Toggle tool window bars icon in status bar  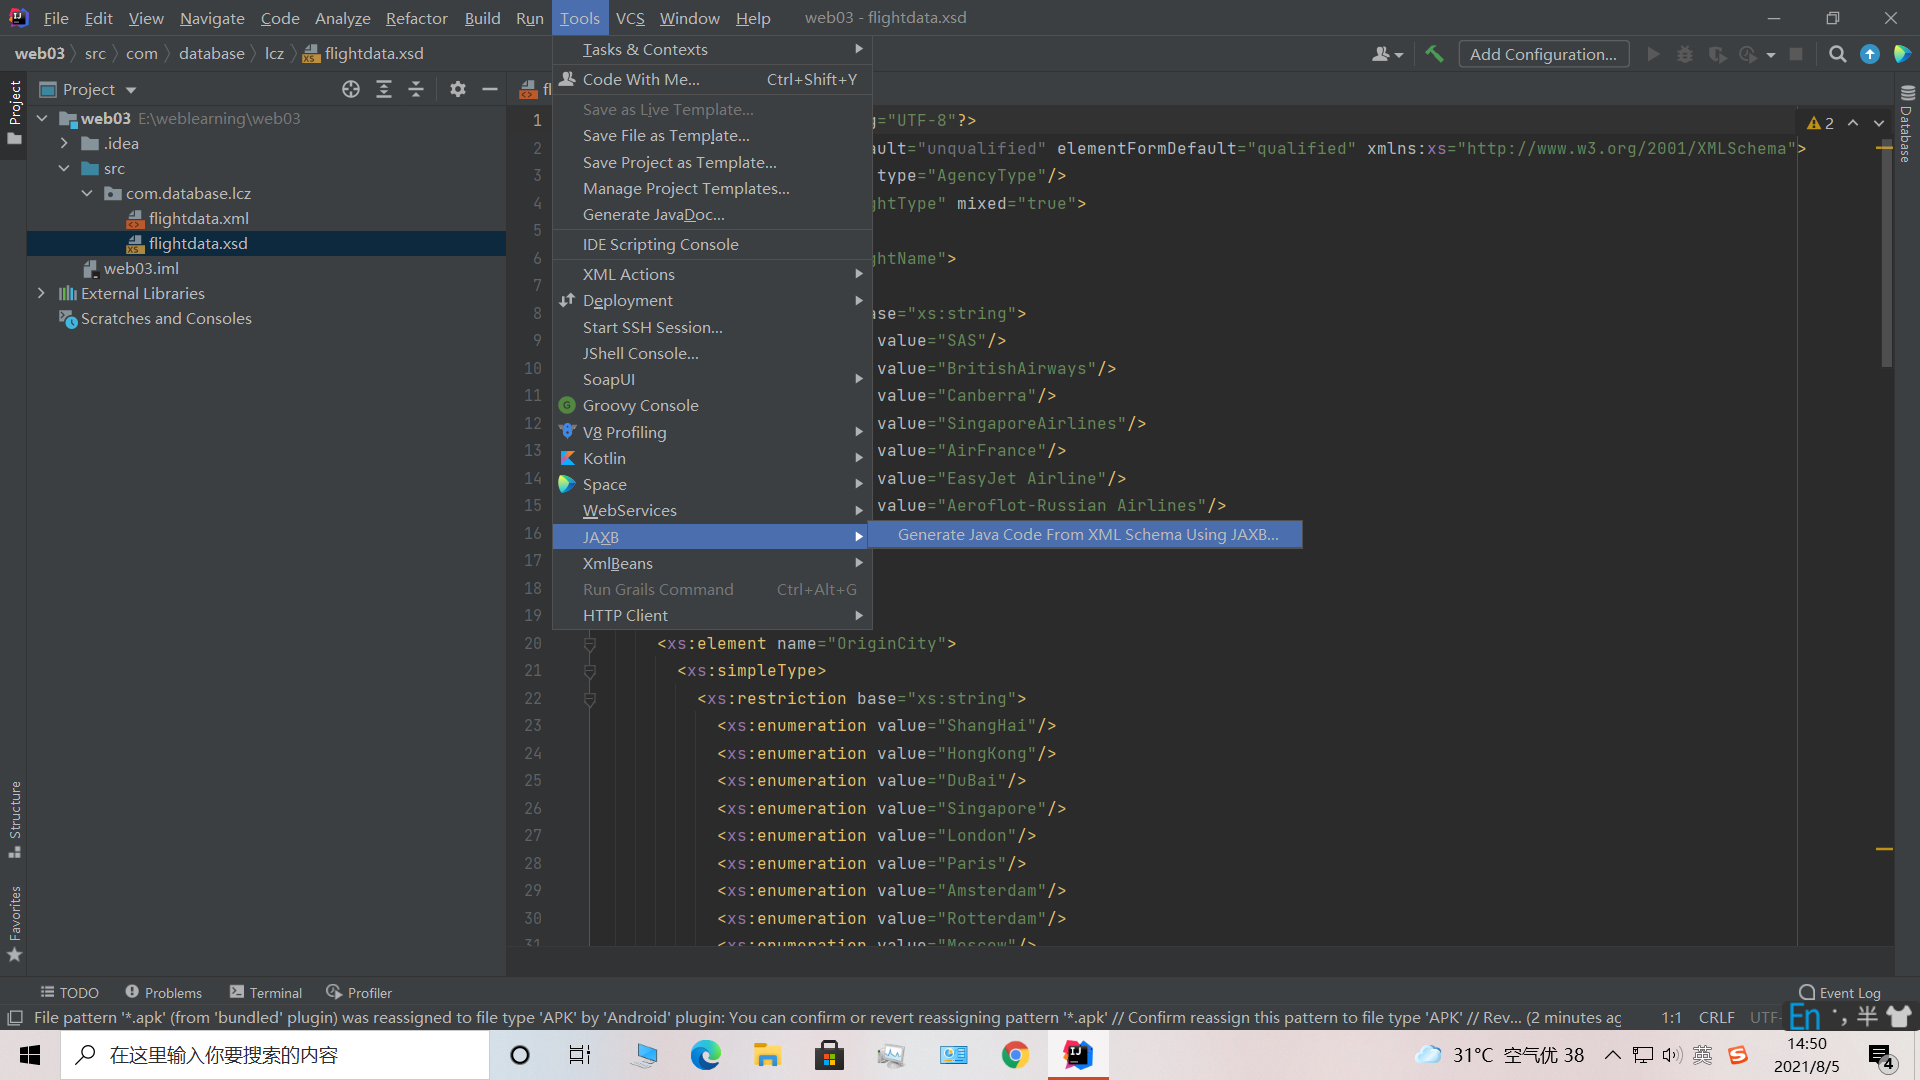[15, 1018]
